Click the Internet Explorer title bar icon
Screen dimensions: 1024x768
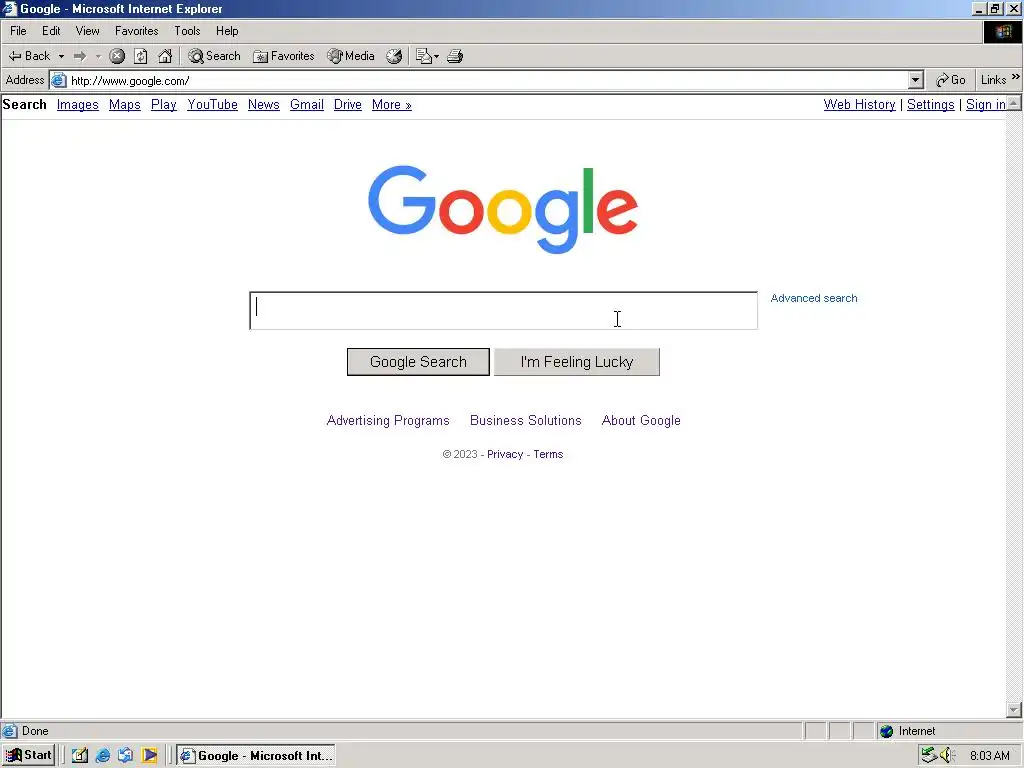9,8
